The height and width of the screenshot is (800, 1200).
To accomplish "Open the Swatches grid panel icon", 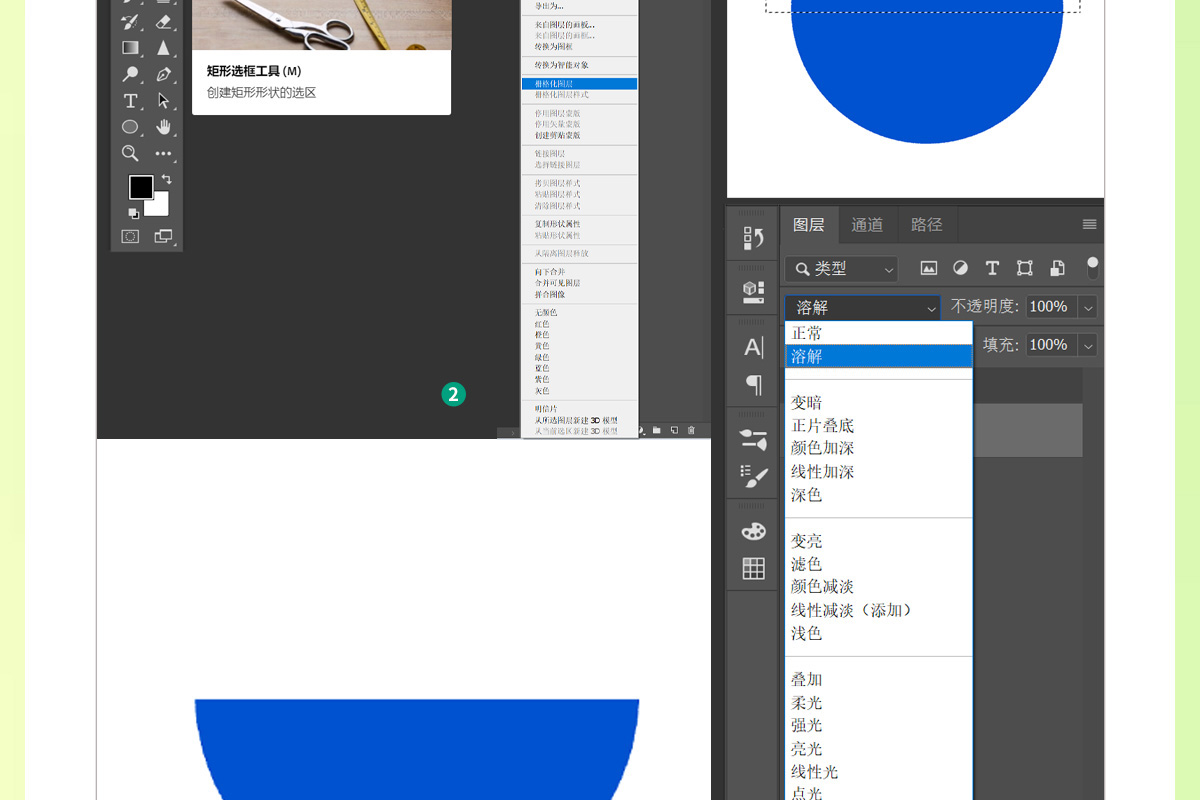I will [x=753, y=569].
